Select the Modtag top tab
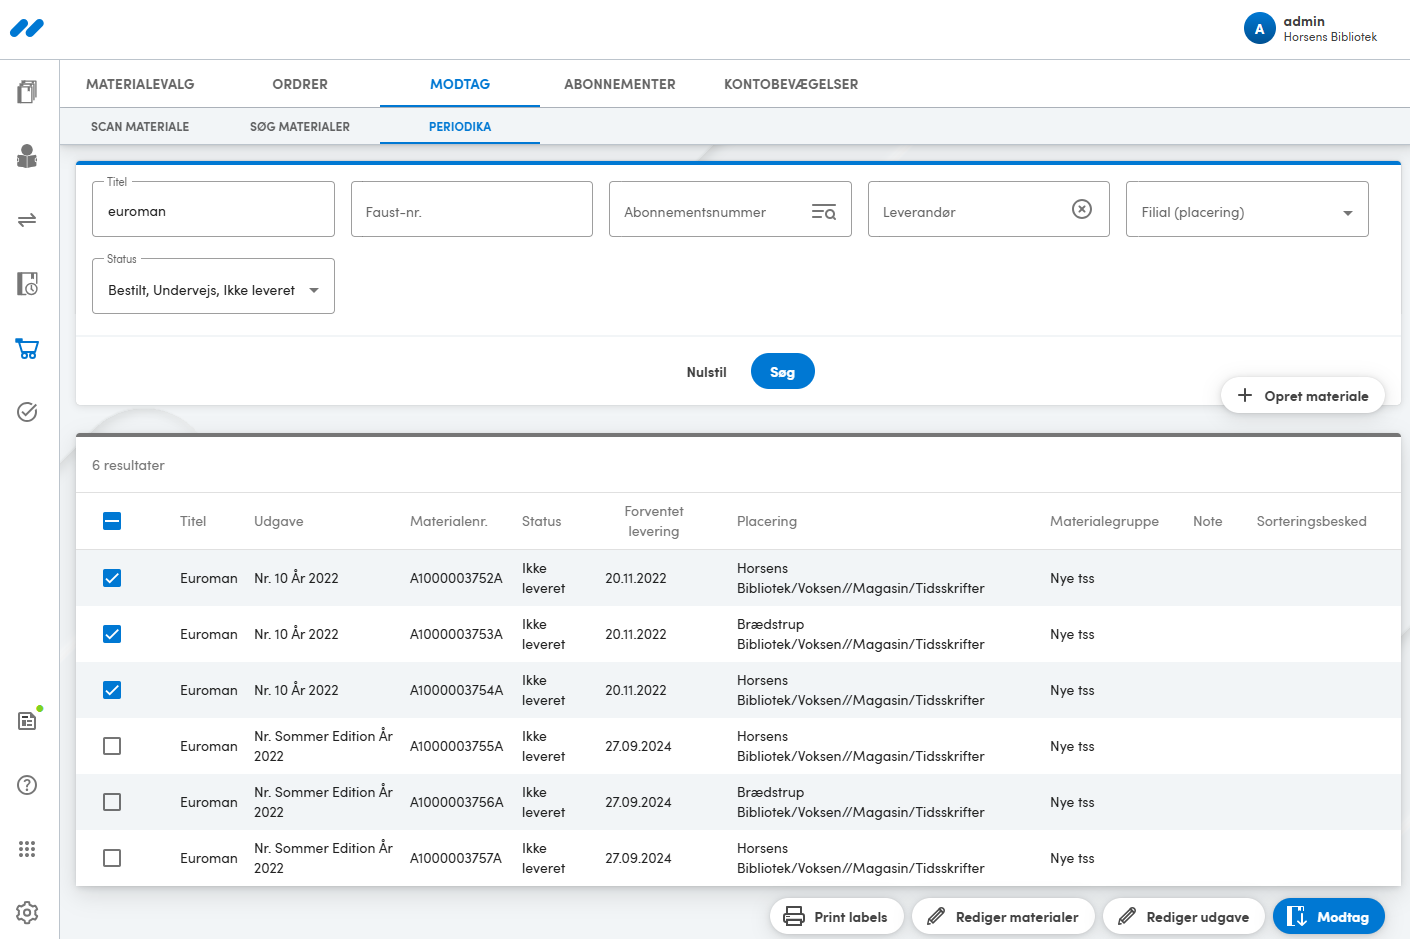This screenshot has height=939, width=1410. click(x=460, y=84)
